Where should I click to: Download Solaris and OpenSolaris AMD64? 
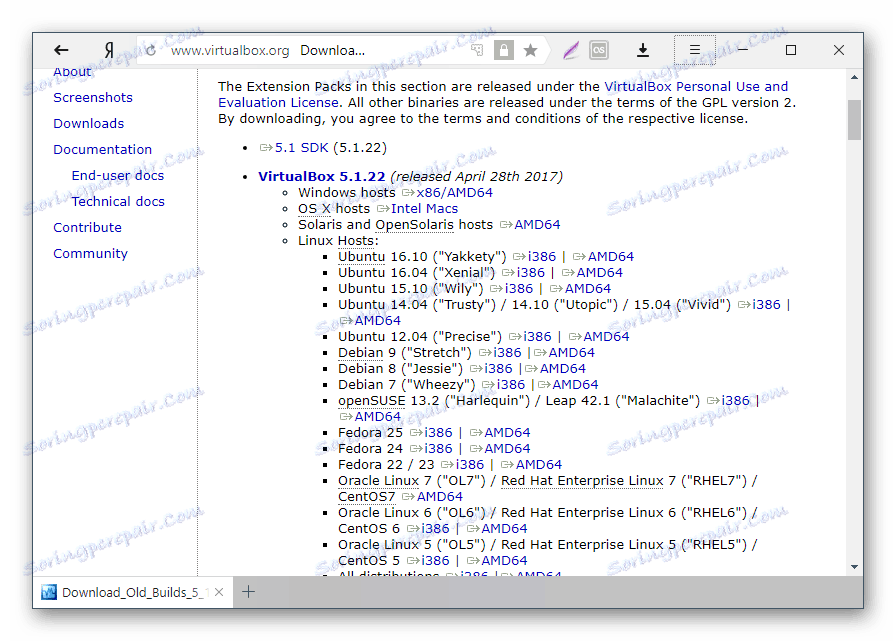click(x=537, y=225)
